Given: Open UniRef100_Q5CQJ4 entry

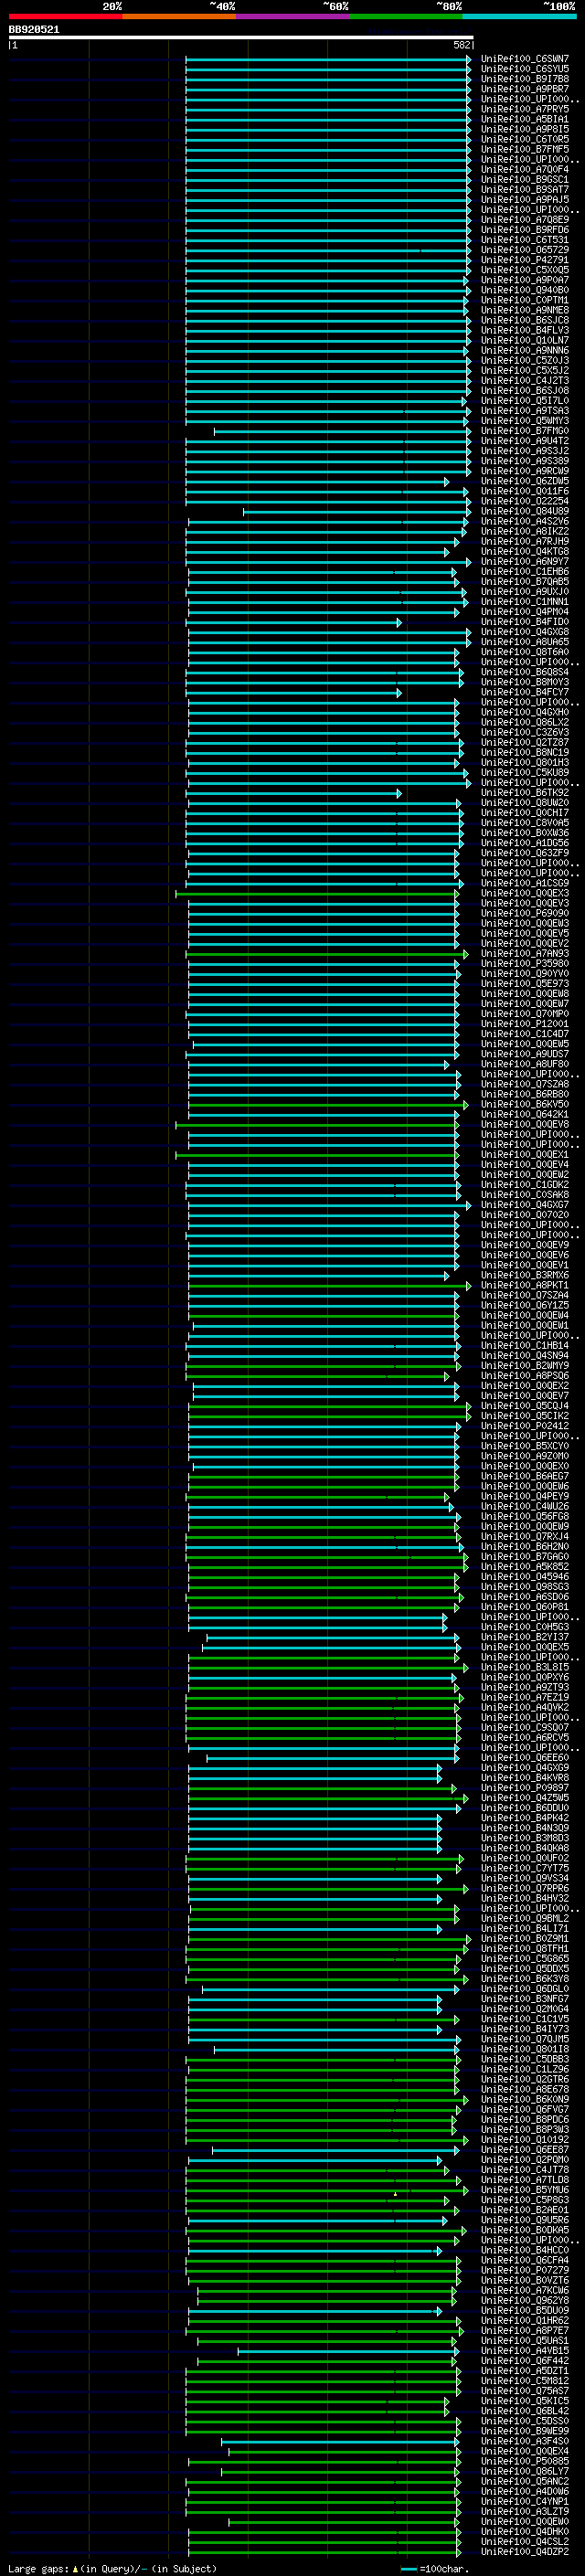Looking at the screenshot, I should [524, 1406].
